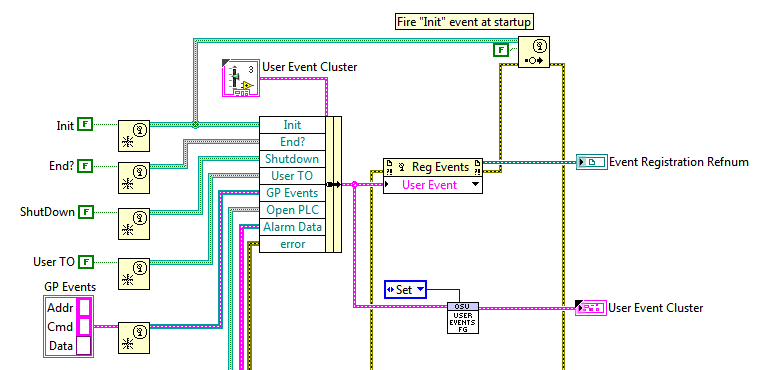Click the User TO element of Bundle By Name
The height and width of the screenshot is (370, 761).
coord(292,176)
